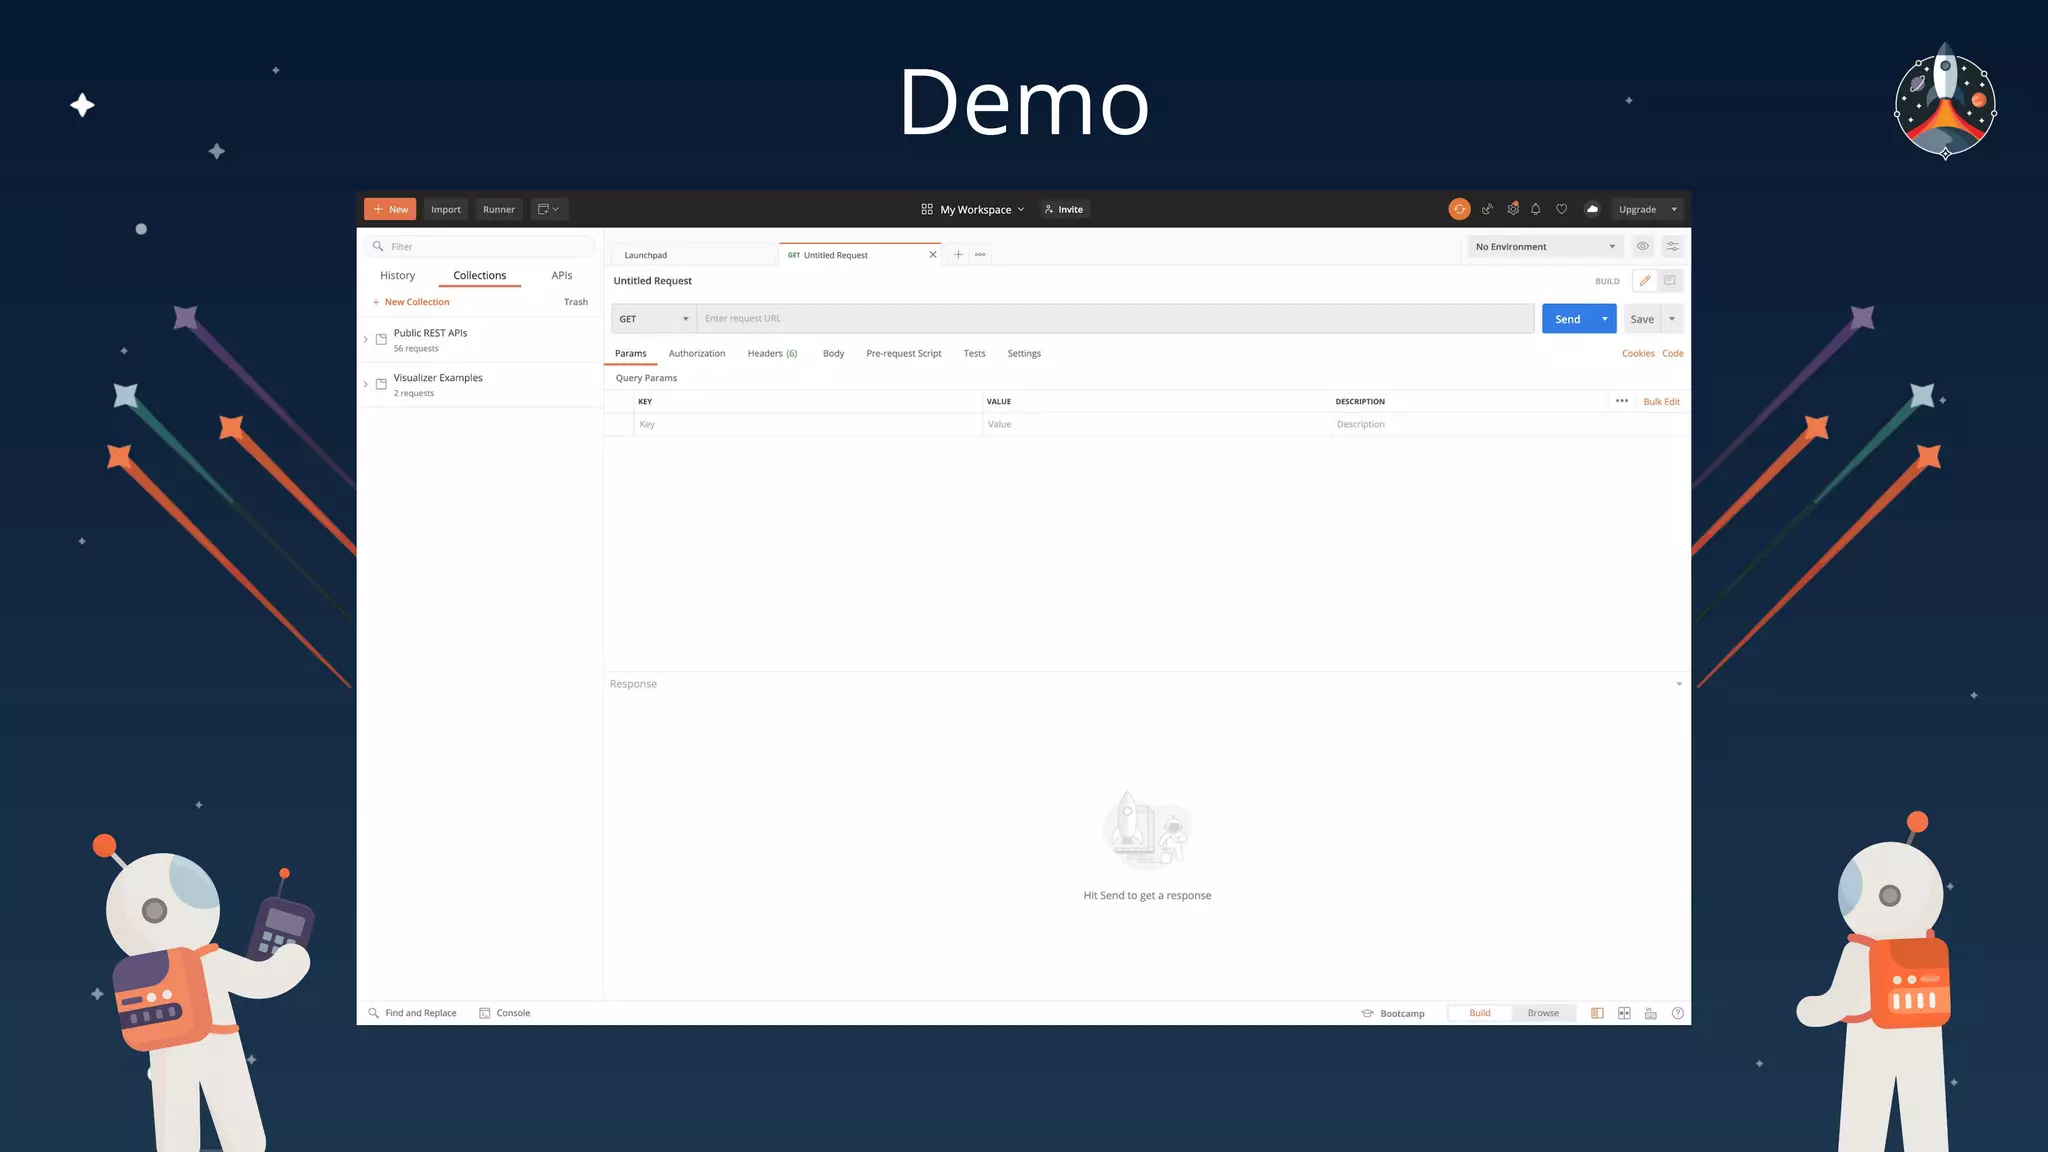Viewport: 2048px width, 1152px height.
Task: Switch to two-pane view icon
Action: (1624, 1013)
